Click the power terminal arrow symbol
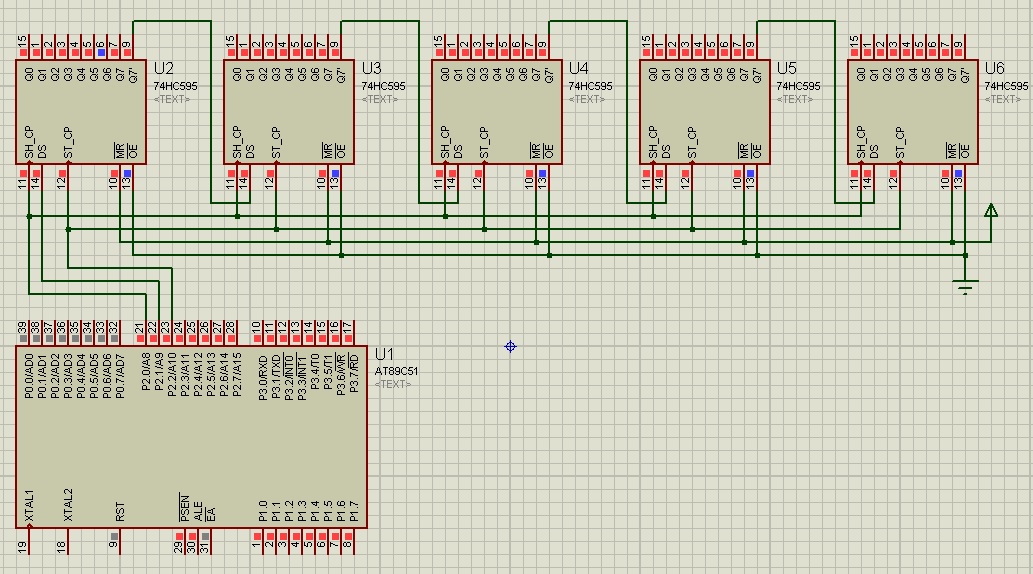Viewport: 1033px width, 574px height. click(x=990, y=211)
